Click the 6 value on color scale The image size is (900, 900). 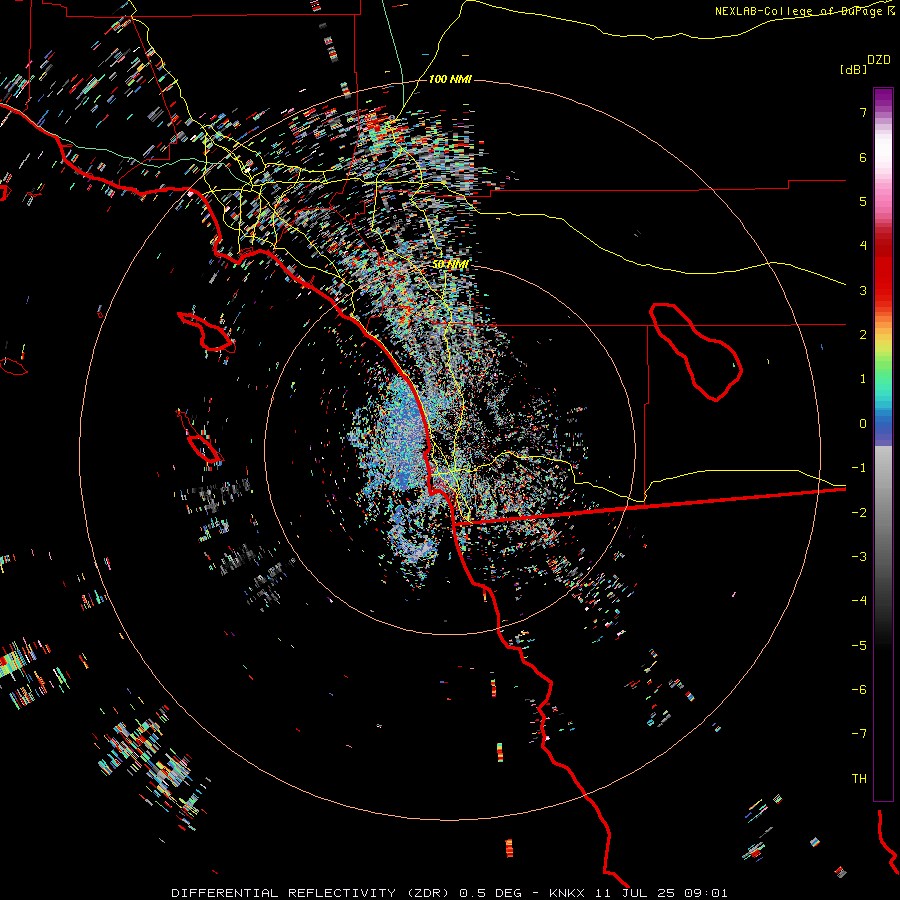pos(863,157)
